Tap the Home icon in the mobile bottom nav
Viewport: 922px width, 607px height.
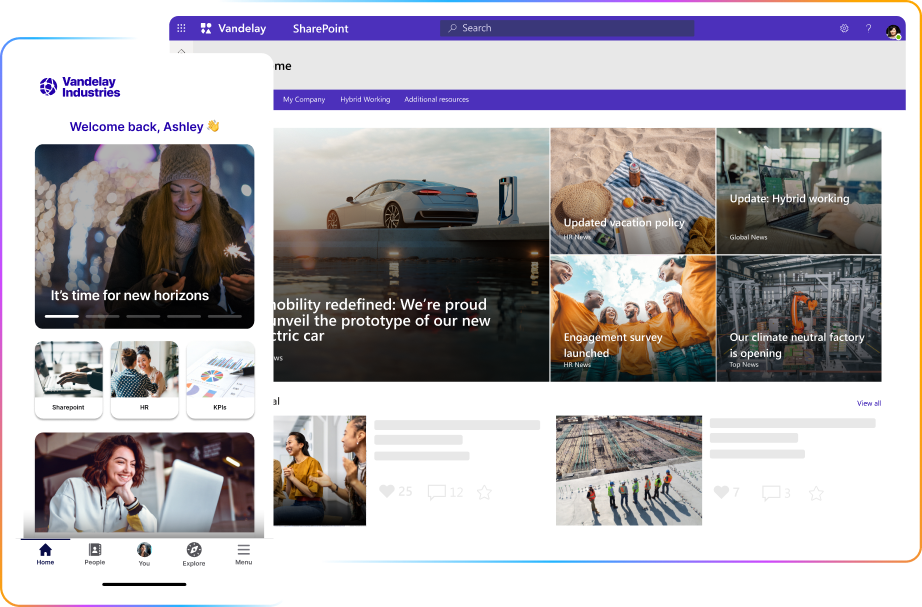pos(45,550)
